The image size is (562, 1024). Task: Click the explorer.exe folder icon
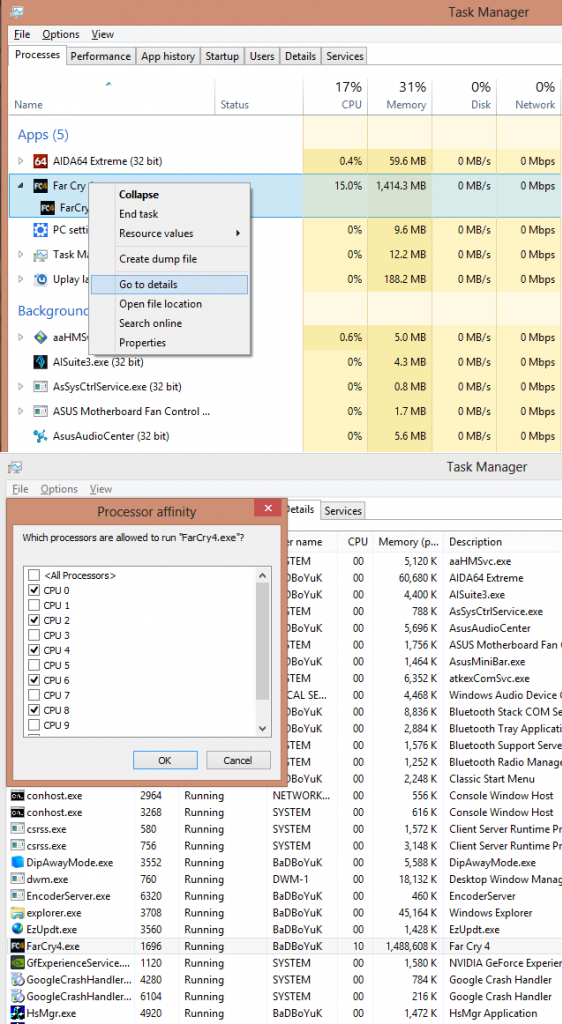pos(17,912)
